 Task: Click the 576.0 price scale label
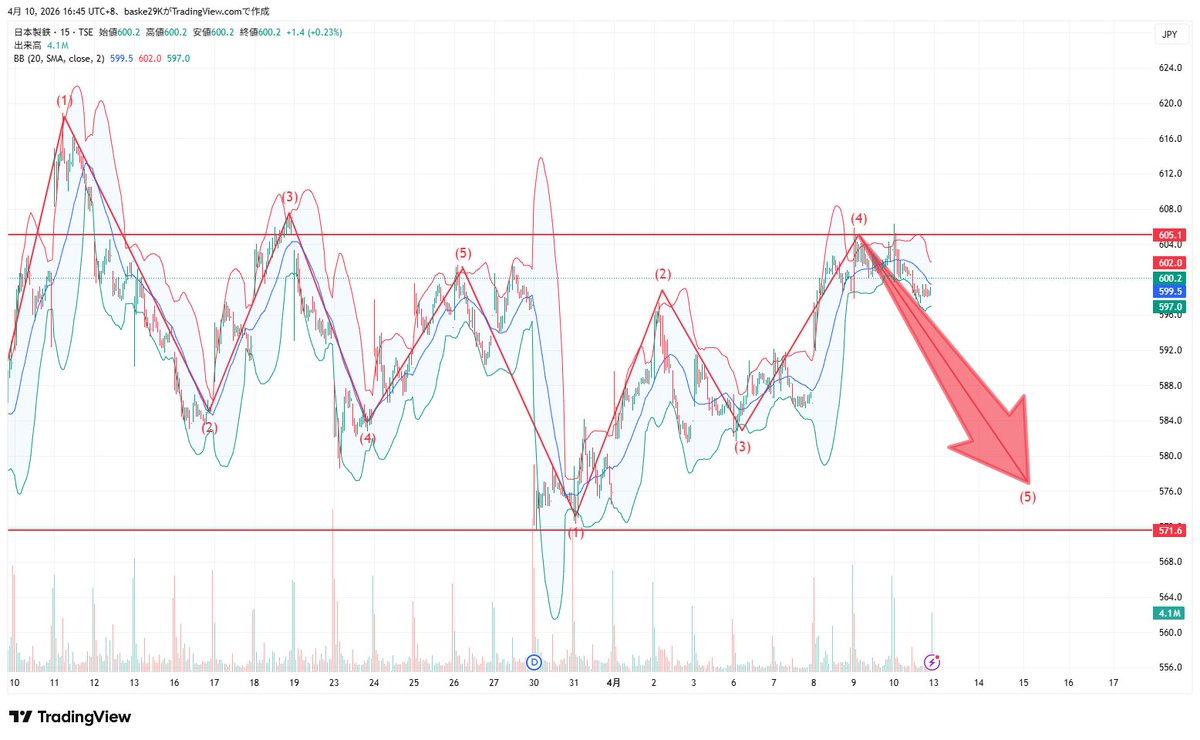click(1172, 491)
